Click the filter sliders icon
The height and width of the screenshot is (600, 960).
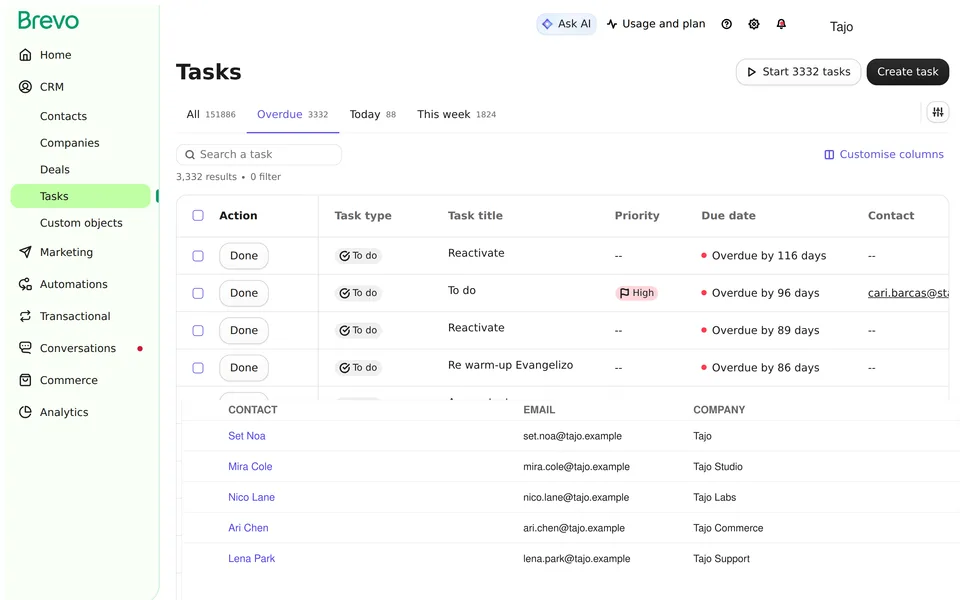click(x=938, y=112)
